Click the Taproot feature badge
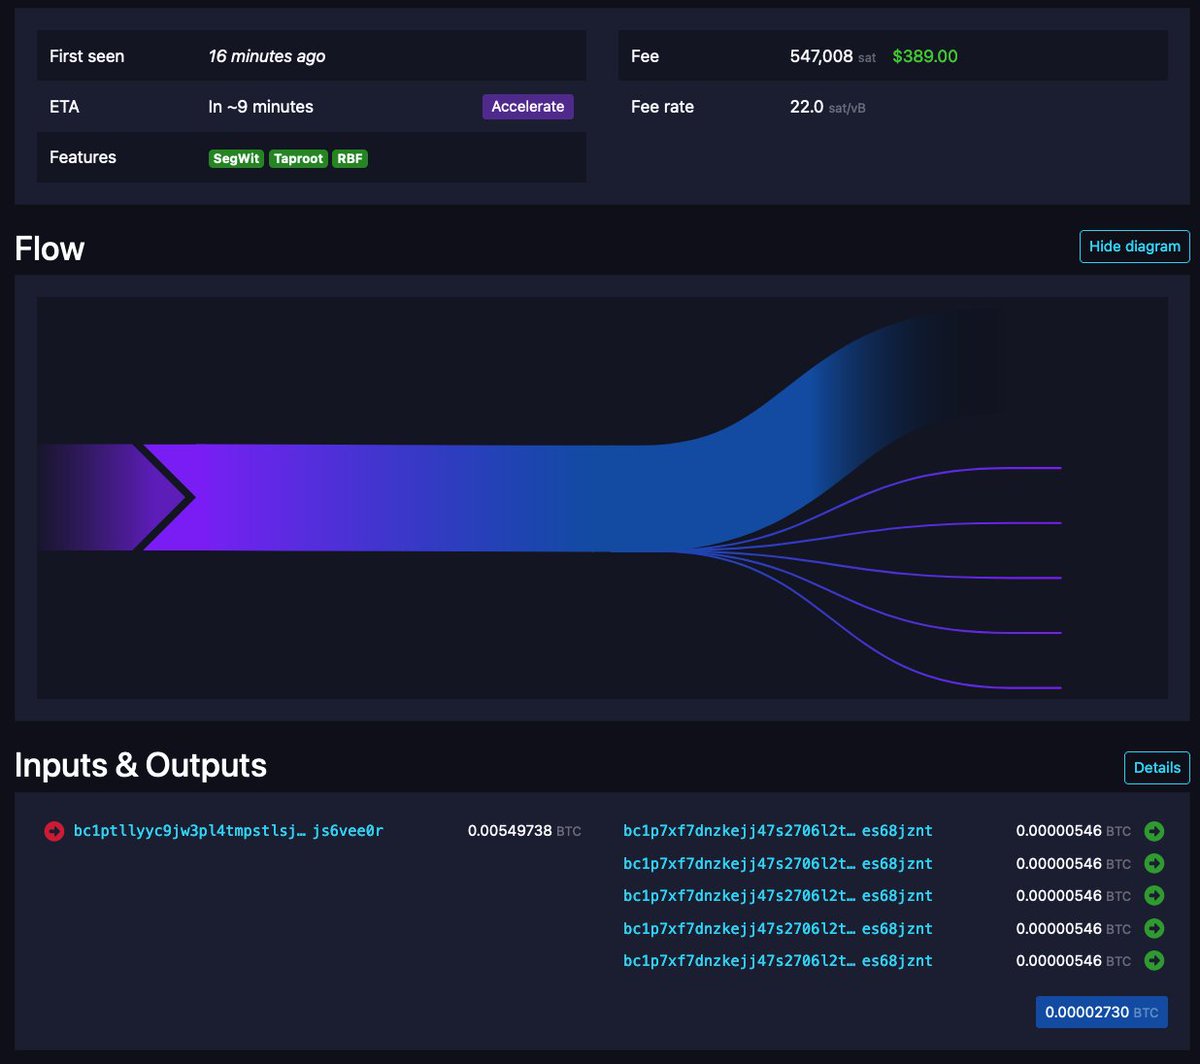Viewport: 1200px width, 1064px height. point(298,158)
